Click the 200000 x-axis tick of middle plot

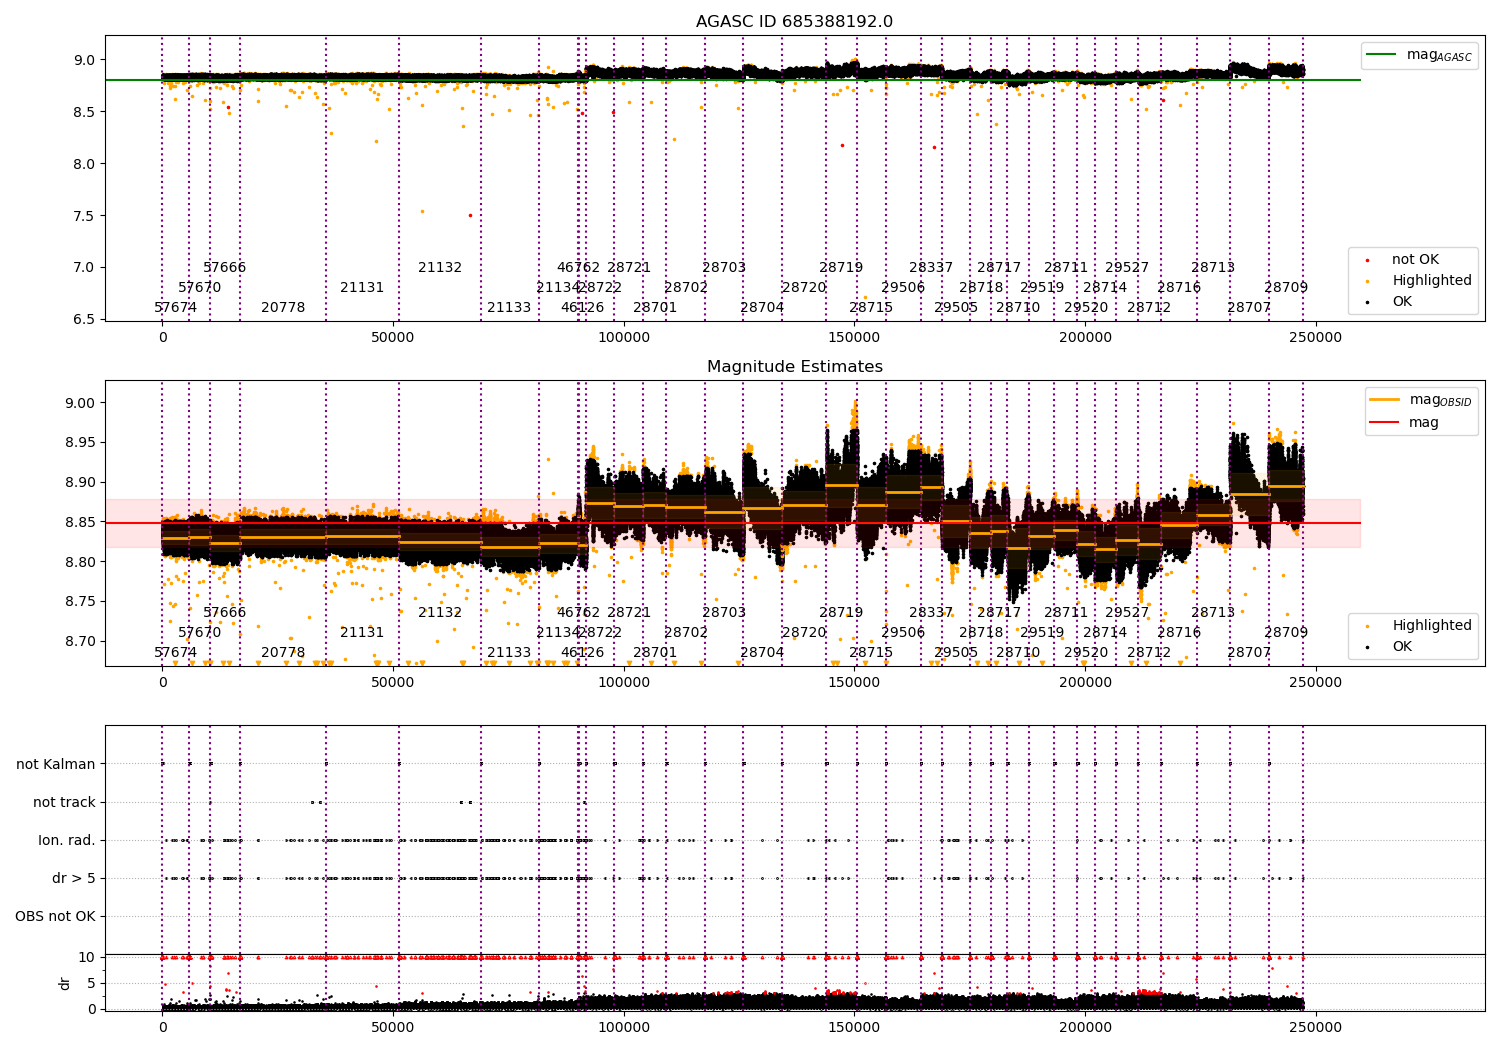(1085, 683)
